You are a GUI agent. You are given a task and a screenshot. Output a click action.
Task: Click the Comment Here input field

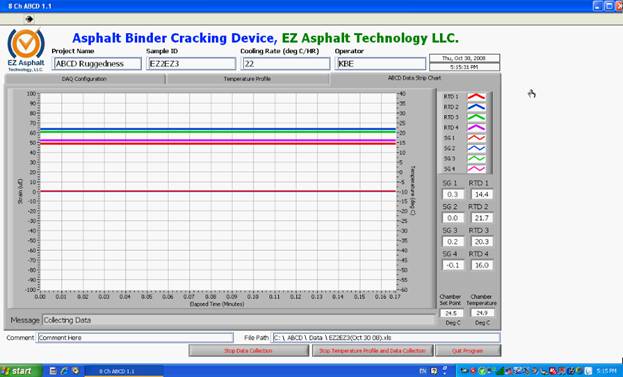coord(135,338)
